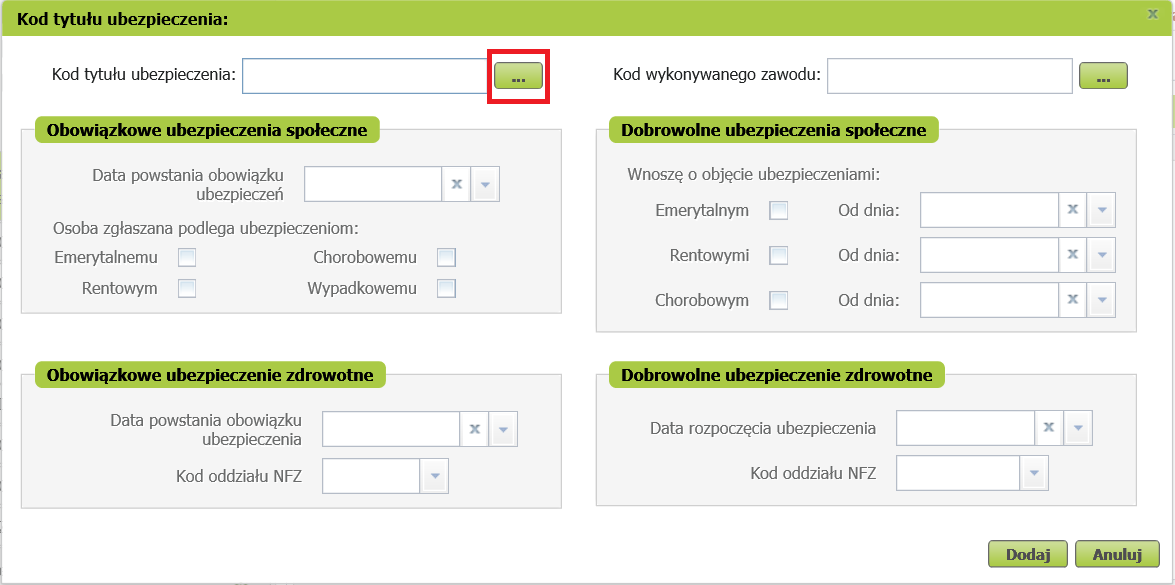Clear mandatory health insurance date (x)
This screenshot has width=1175, height=585.
pyautogui.click(x=474, y=429)
